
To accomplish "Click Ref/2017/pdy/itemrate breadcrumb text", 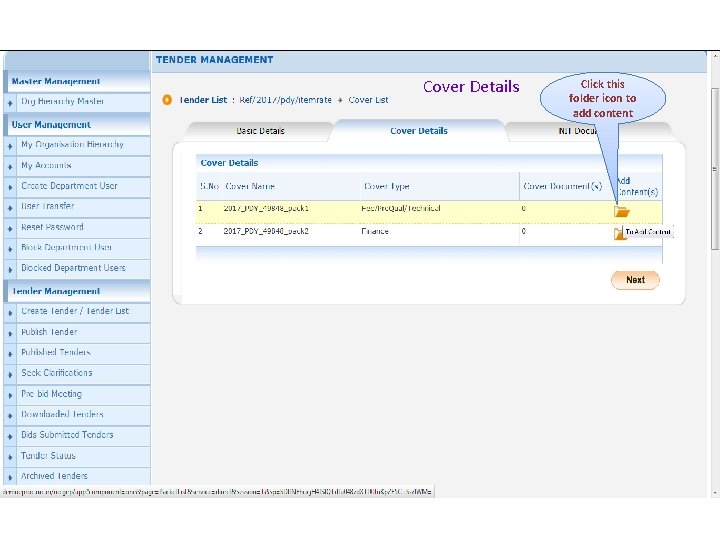I will click(x=285, y=100).
